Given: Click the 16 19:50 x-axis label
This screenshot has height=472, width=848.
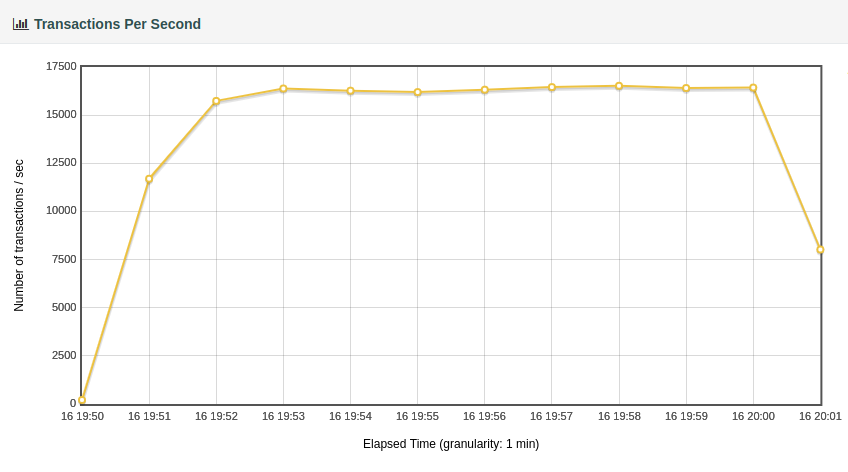Looking at the screenshot, I should point(82,416).
